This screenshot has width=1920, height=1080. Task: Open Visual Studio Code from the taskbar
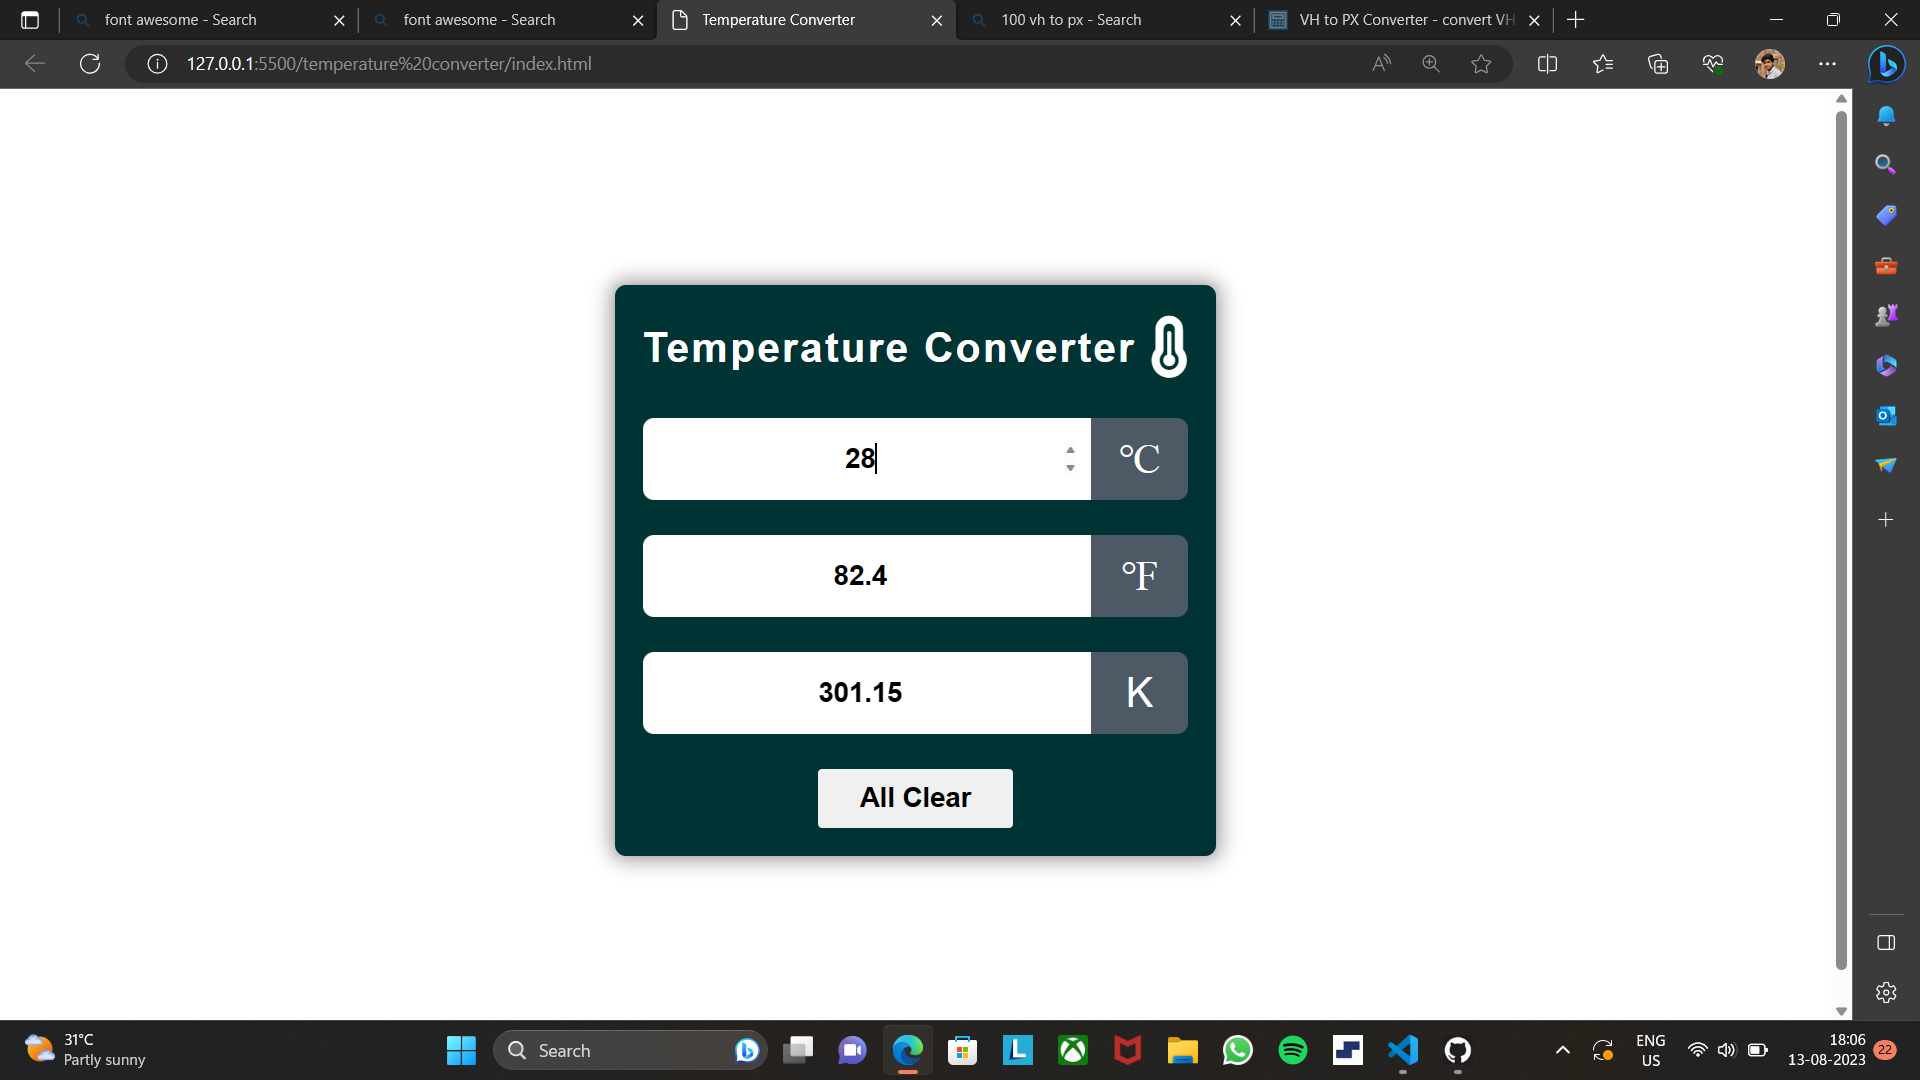pyautogui.click(x=1402, y=1050)
